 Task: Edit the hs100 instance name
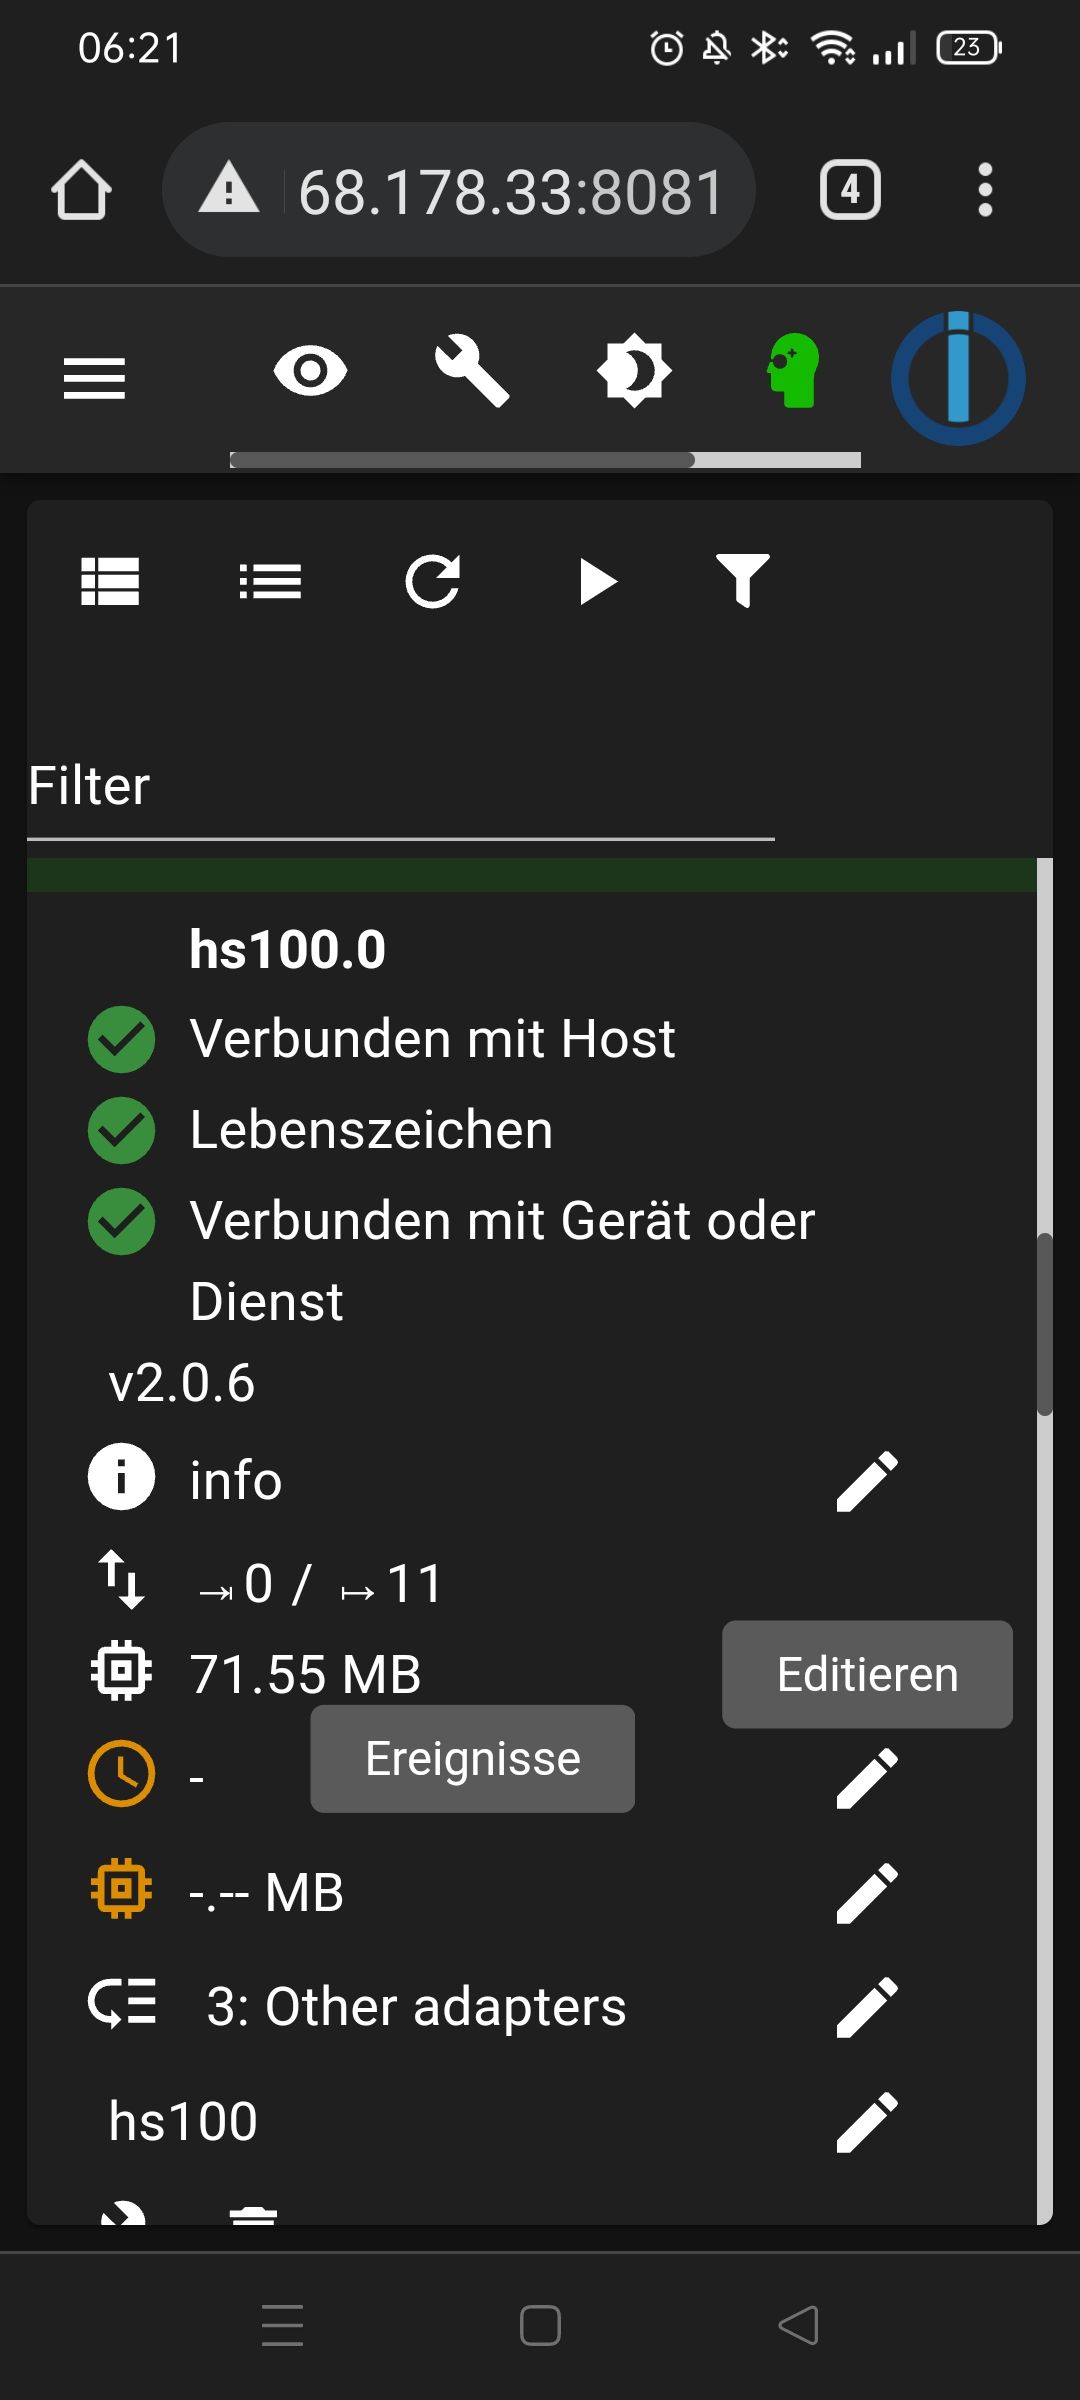coord(867,2121)
